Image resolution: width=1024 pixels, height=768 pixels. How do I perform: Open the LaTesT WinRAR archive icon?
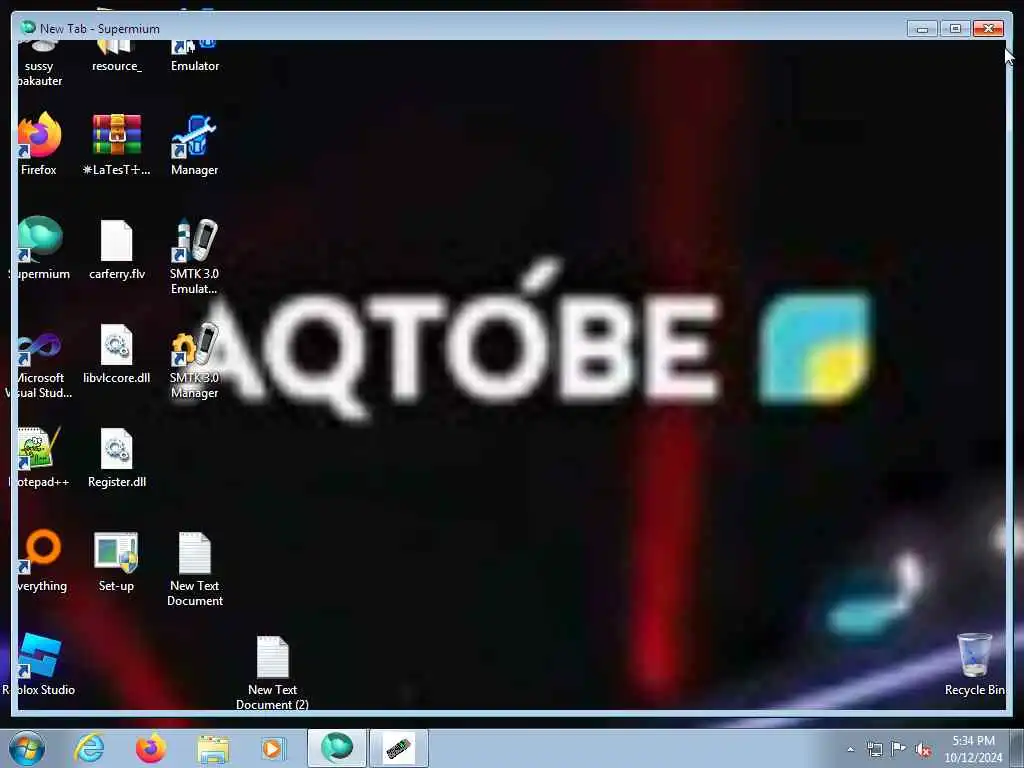point(117,143)
